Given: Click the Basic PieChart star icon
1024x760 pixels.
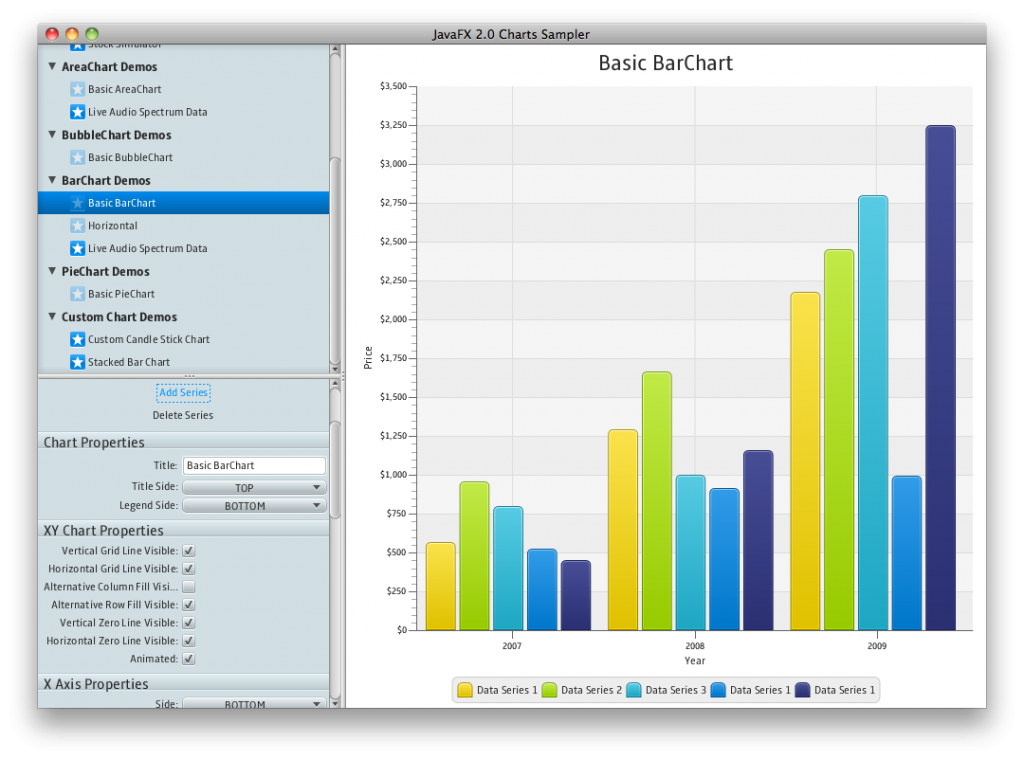Looking at the screenshot, I should [77, 293].
